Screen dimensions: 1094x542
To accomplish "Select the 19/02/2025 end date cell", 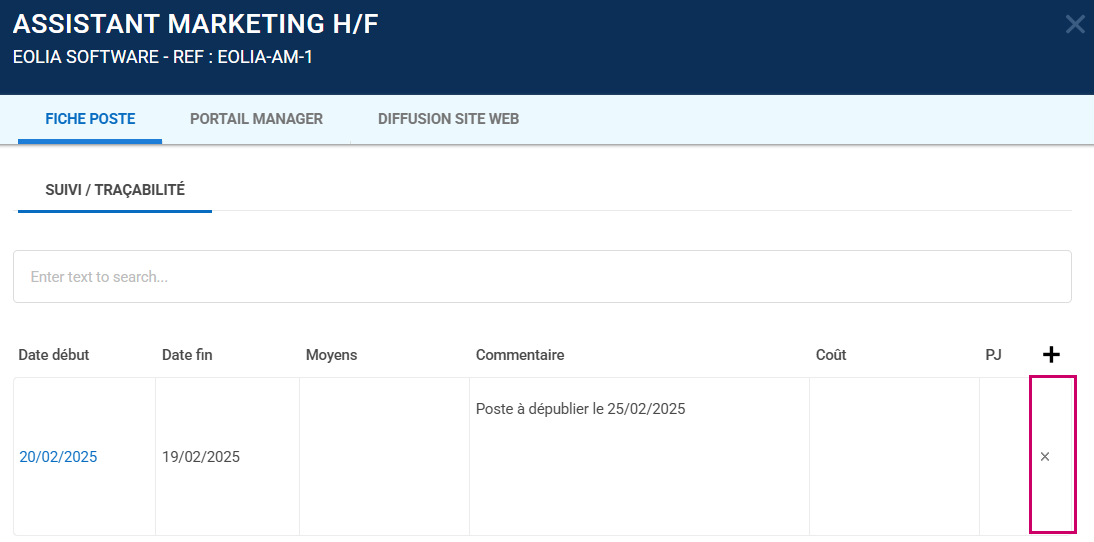I will 201,457.
